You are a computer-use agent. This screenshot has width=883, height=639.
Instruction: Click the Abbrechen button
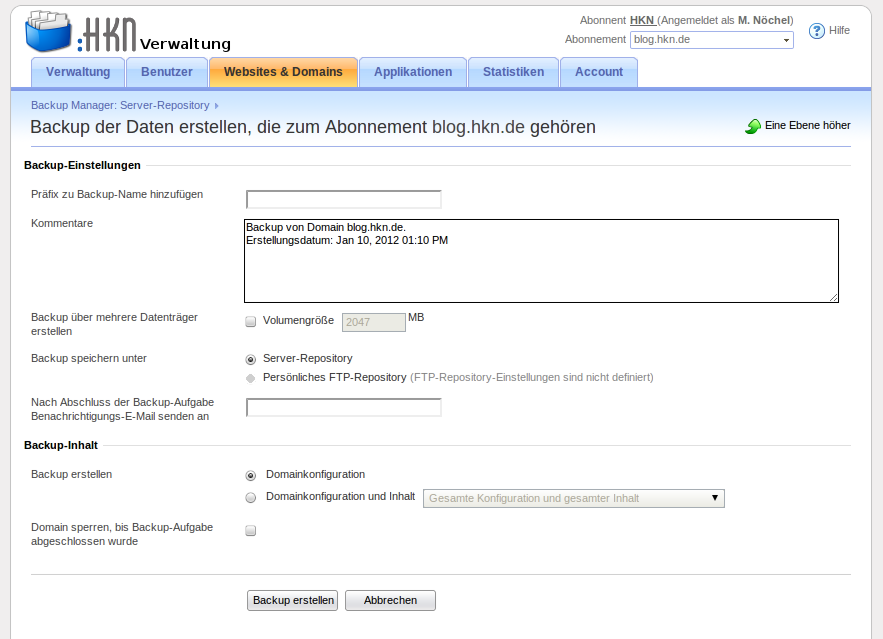click(390, 600)
